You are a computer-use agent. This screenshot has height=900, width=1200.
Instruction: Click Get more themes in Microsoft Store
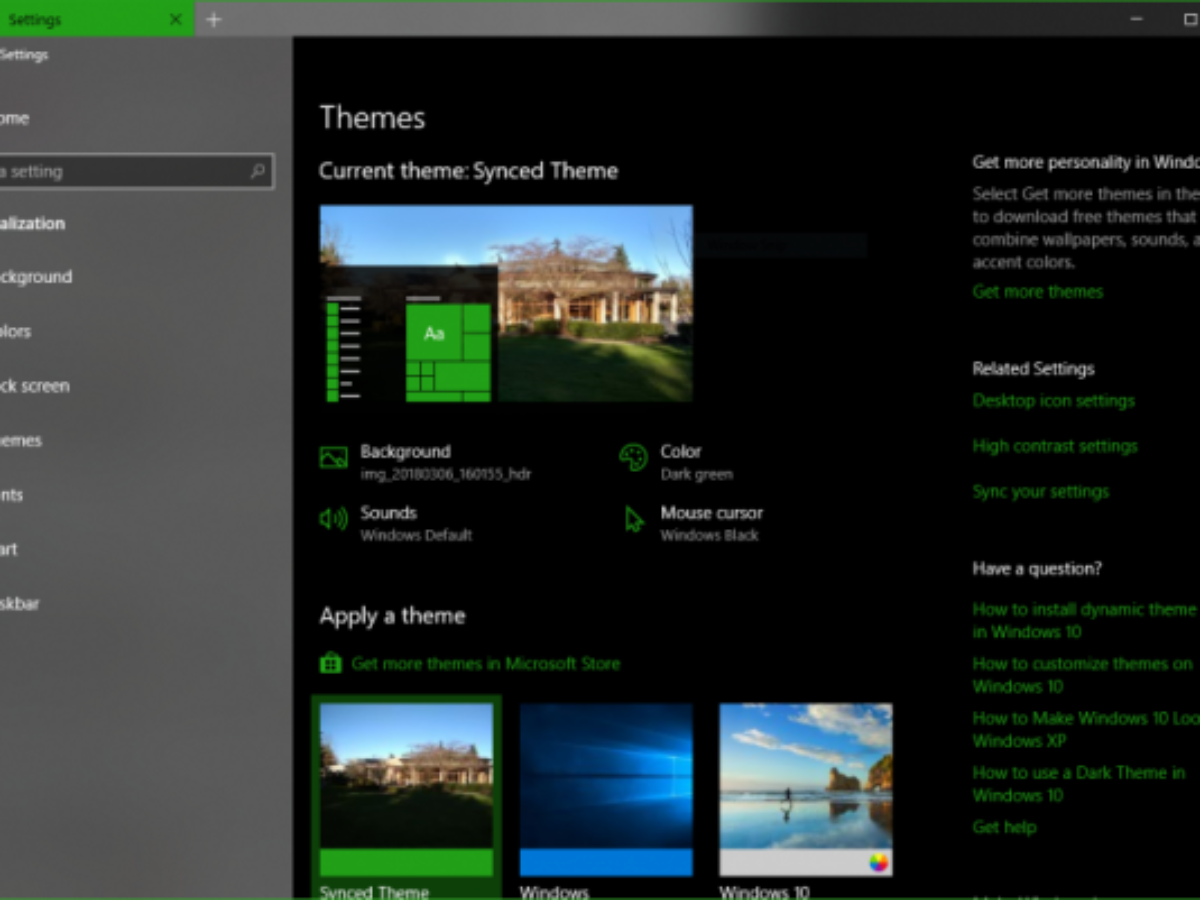[486, 663]
